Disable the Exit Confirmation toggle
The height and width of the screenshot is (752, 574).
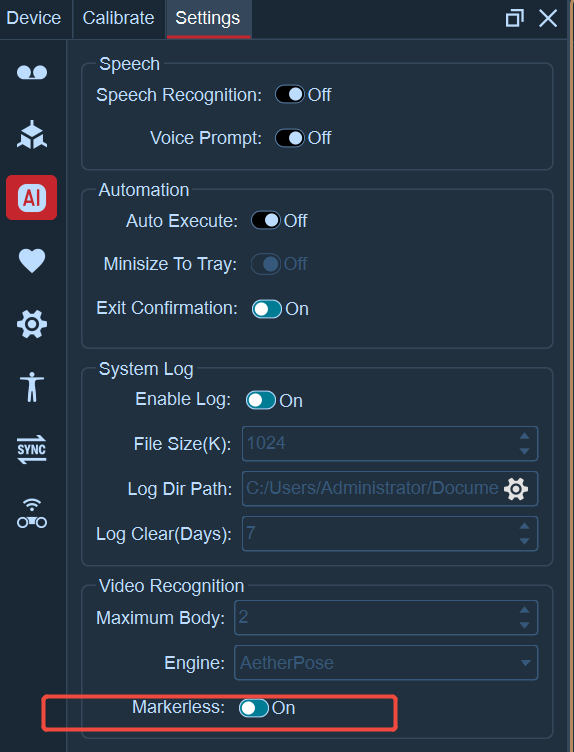click(x=267, y=309)
